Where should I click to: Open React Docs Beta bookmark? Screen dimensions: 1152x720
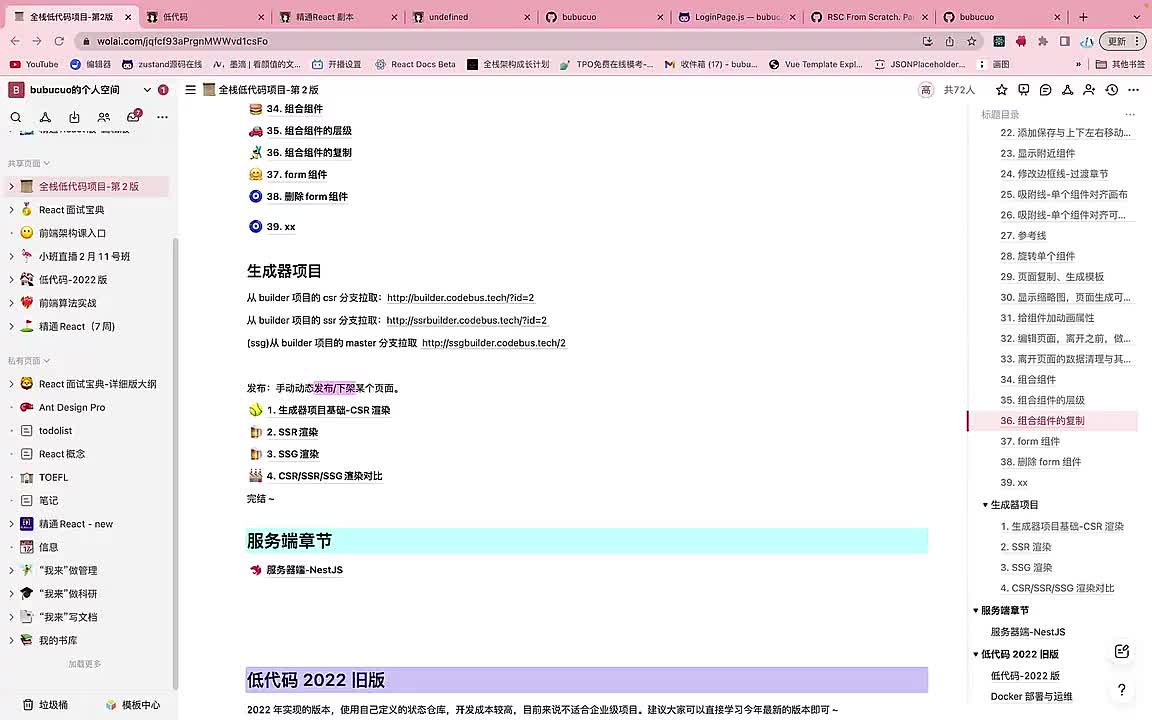click(x=415, y=65)
